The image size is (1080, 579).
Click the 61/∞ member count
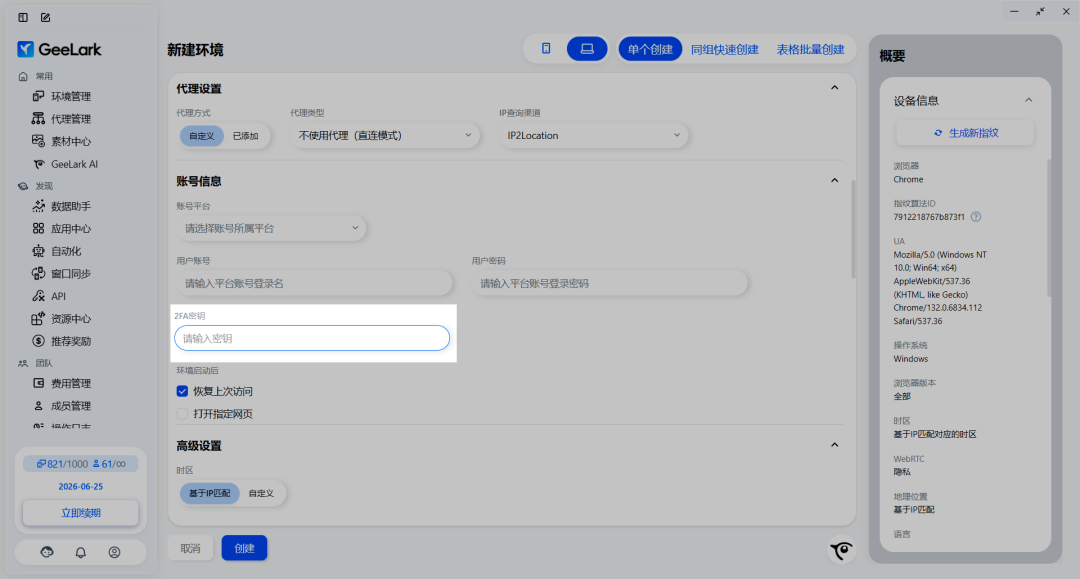(x=109, y=464)
